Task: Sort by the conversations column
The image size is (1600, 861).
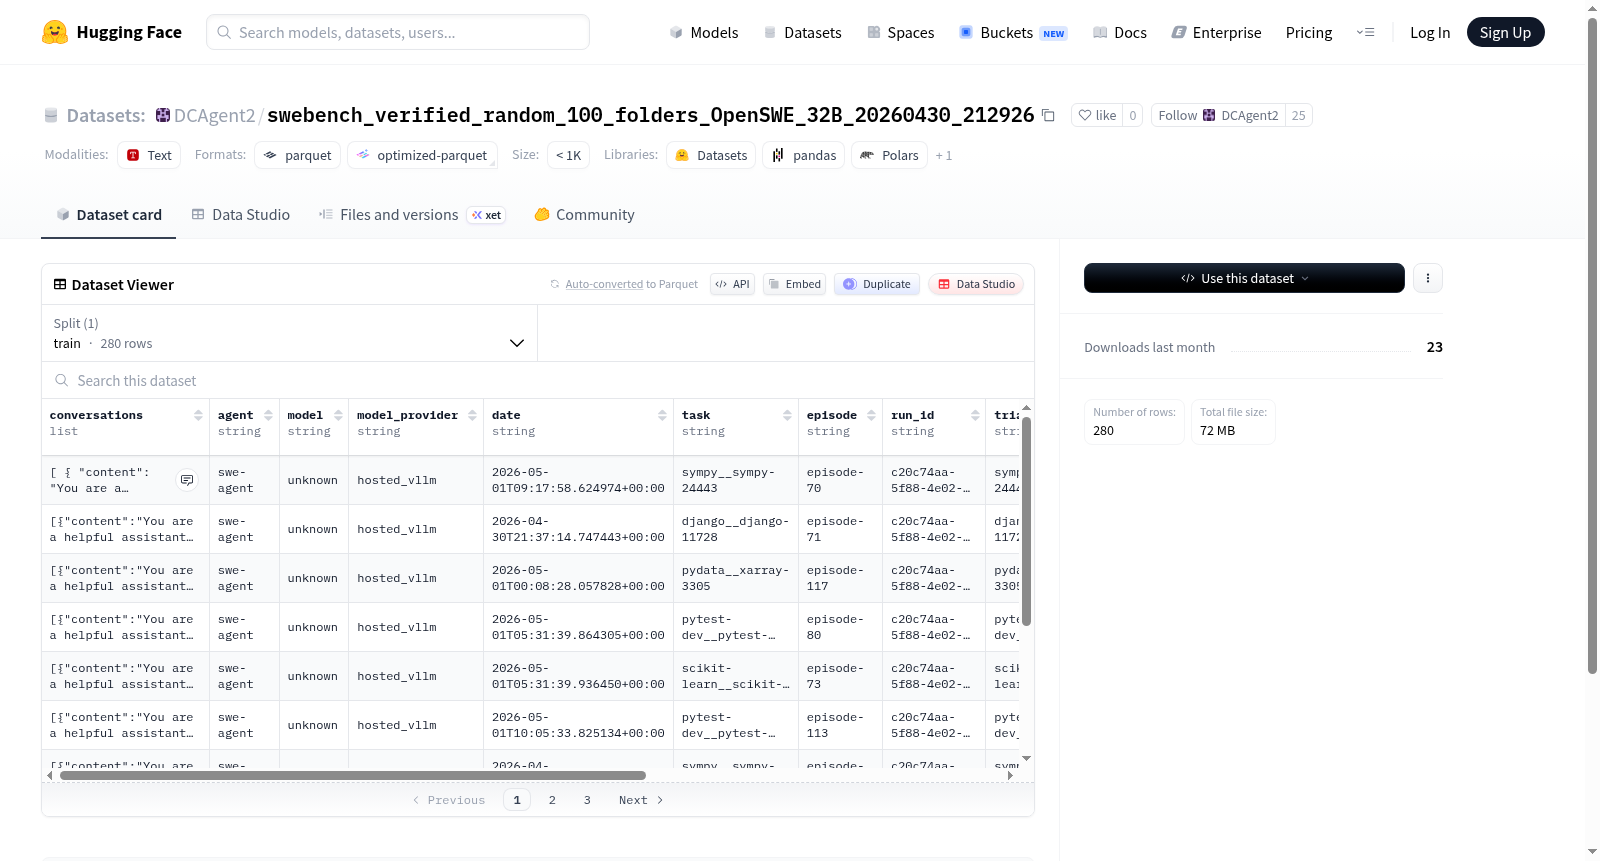Action: 198,415
